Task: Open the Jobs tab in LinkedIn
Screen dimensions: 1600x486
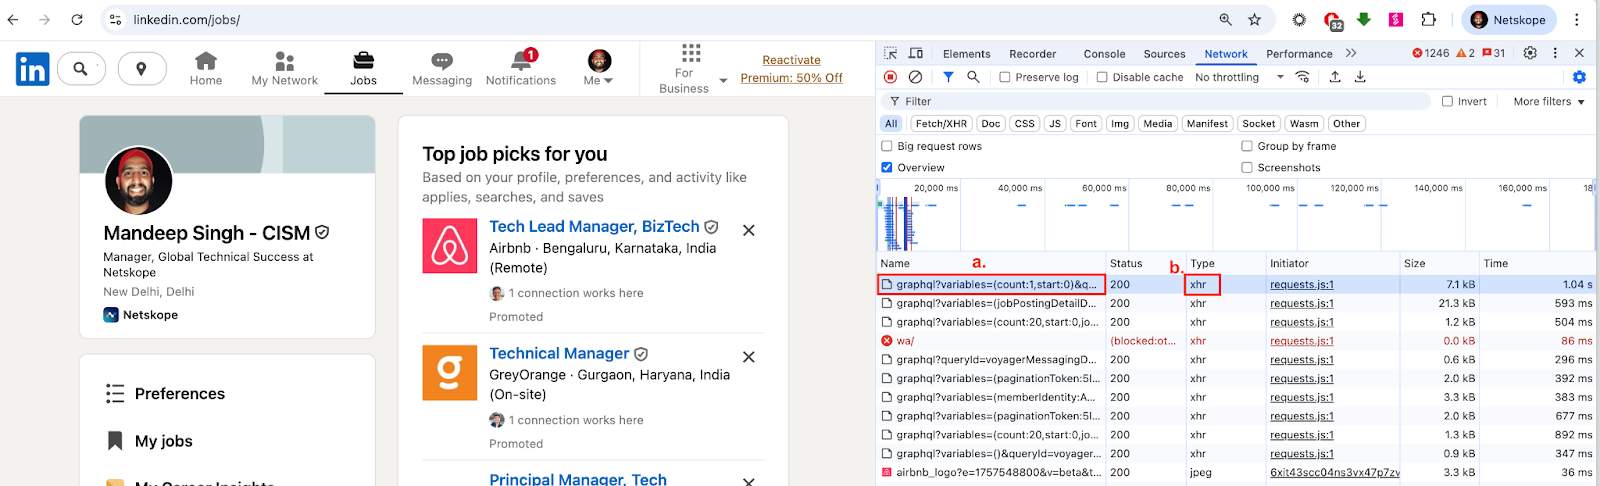Action: click(x=364, y=69)
